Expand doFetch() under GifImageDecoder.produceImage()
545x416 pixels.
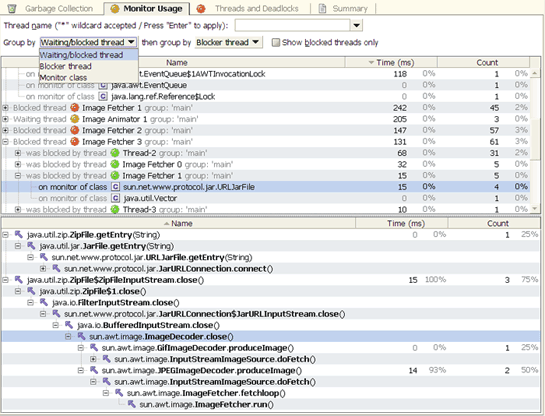tap(93, 359)
